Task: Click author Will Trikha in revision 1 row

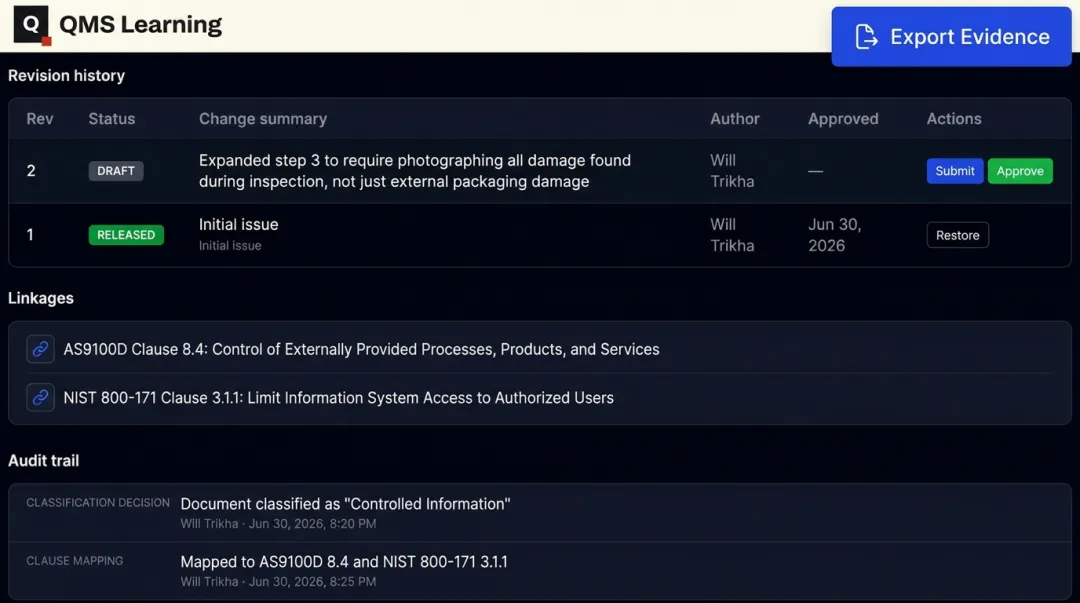Action: [732, 235]
